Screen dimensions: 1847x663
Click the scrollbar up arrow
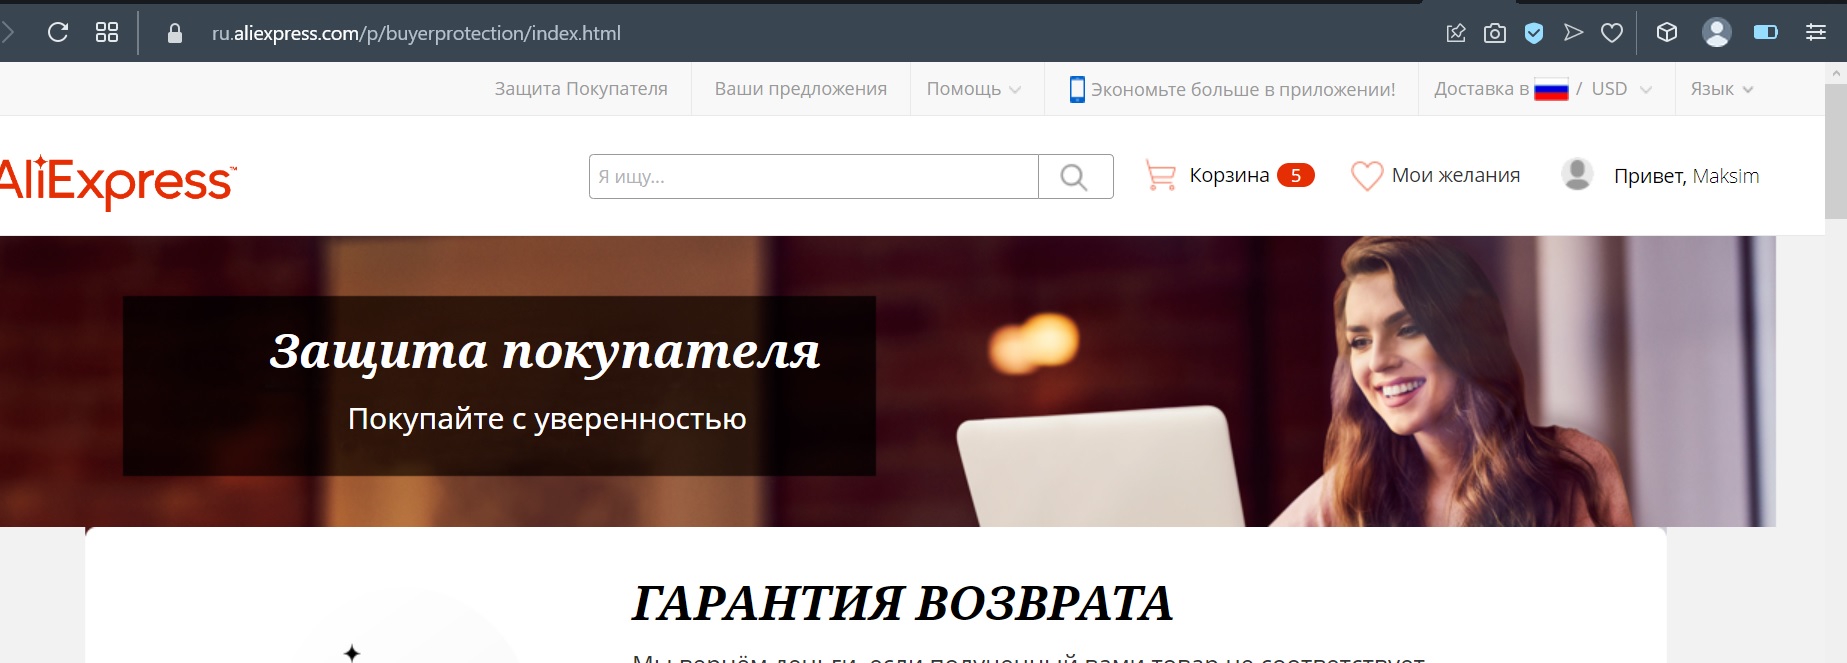click(x=1836, y=73)
